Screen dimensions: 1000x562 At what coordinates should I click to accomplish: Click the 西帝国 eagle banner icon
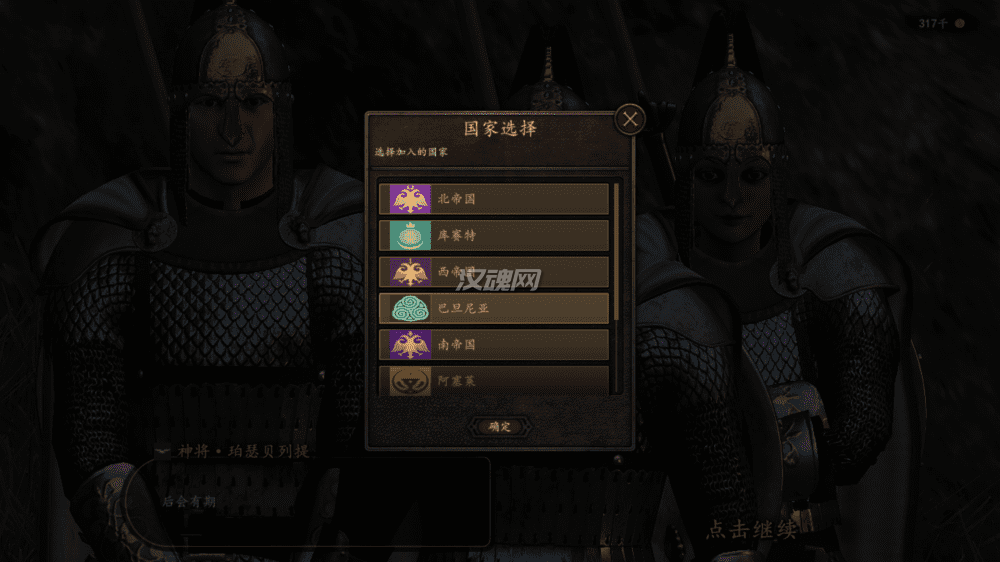pyautogui.click(x=410, y=272)
